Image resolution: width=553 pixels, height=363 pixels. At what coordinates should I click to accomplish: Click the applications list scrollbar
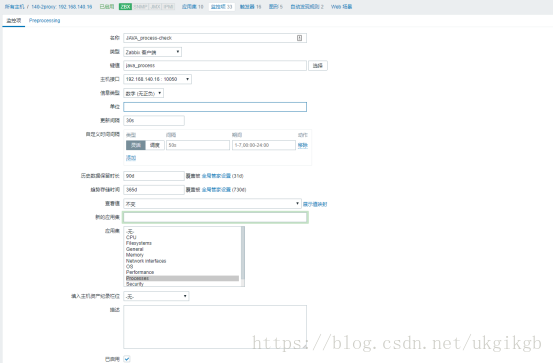click(x=243, y=256)
